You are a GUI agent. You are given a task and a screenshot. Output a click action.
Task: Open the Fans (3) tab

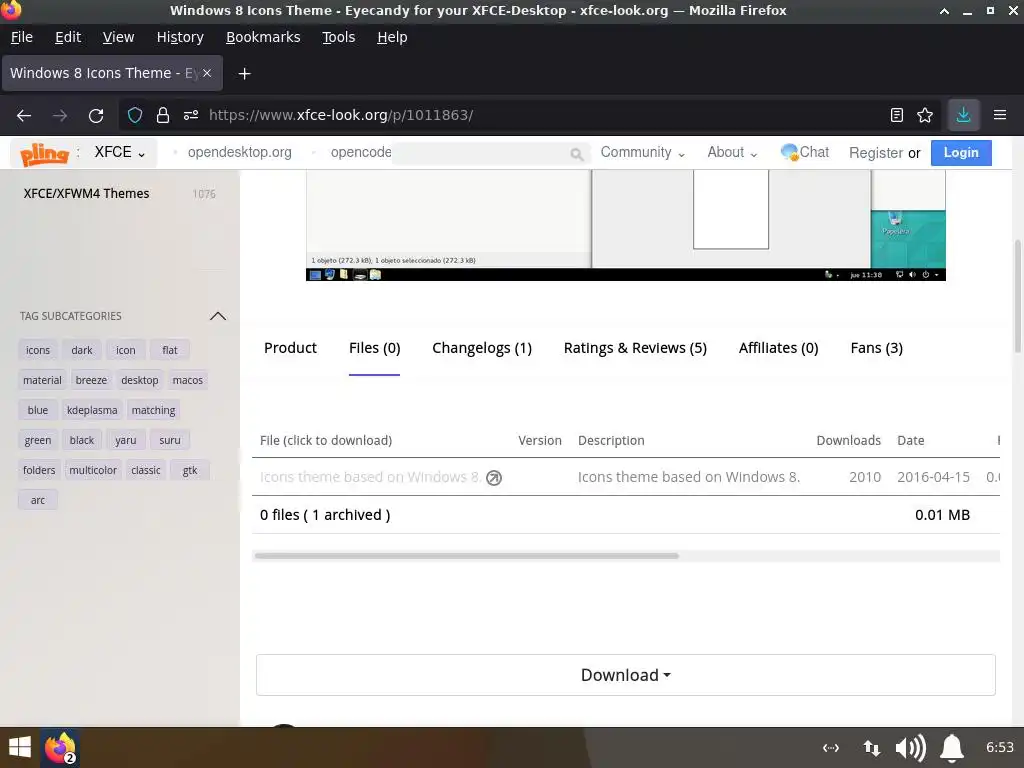pos(876,348)
